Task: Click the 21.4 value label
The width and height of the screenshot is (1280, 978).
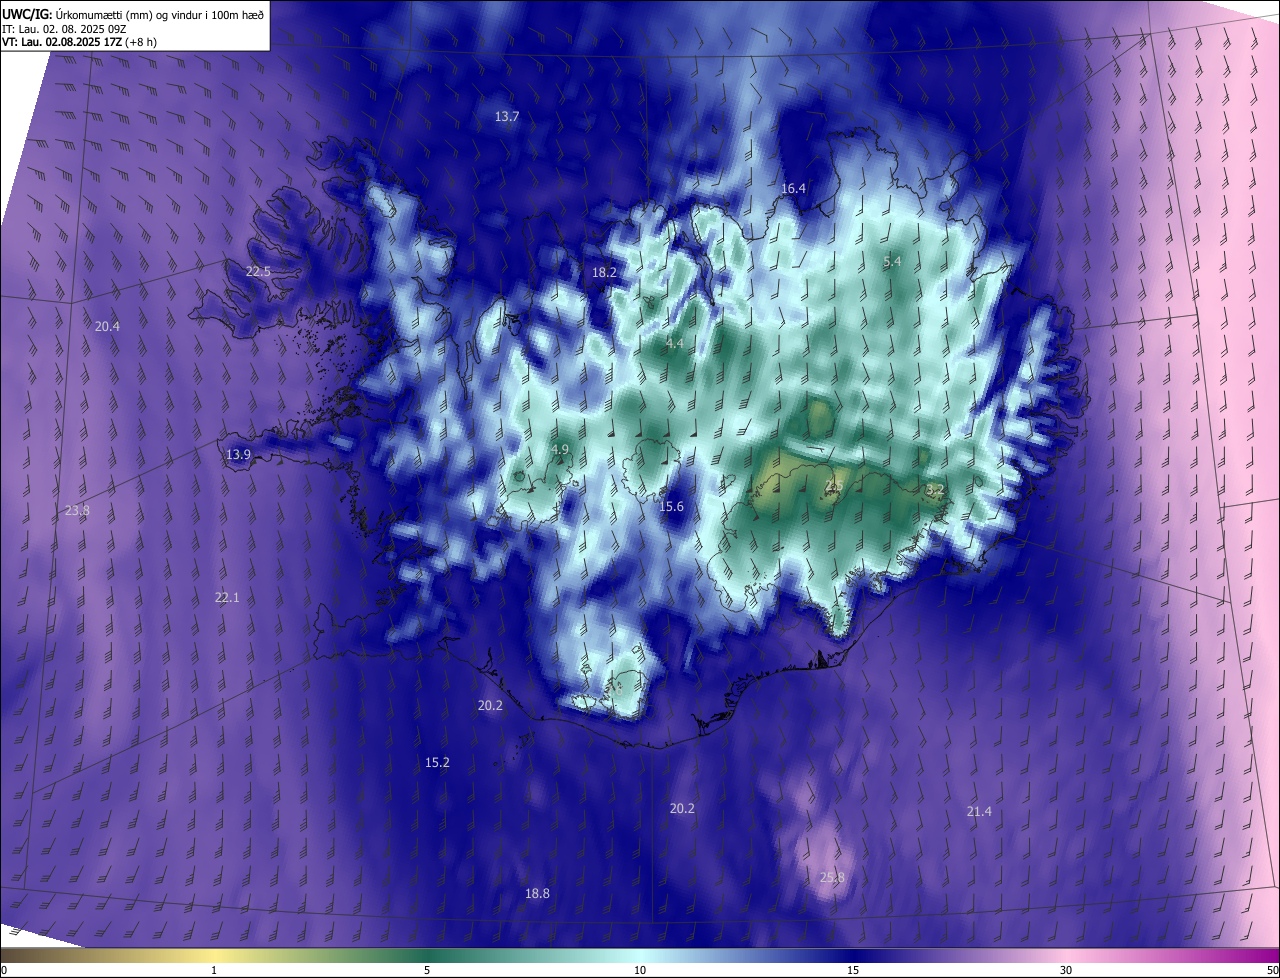Action: point(979,812)
